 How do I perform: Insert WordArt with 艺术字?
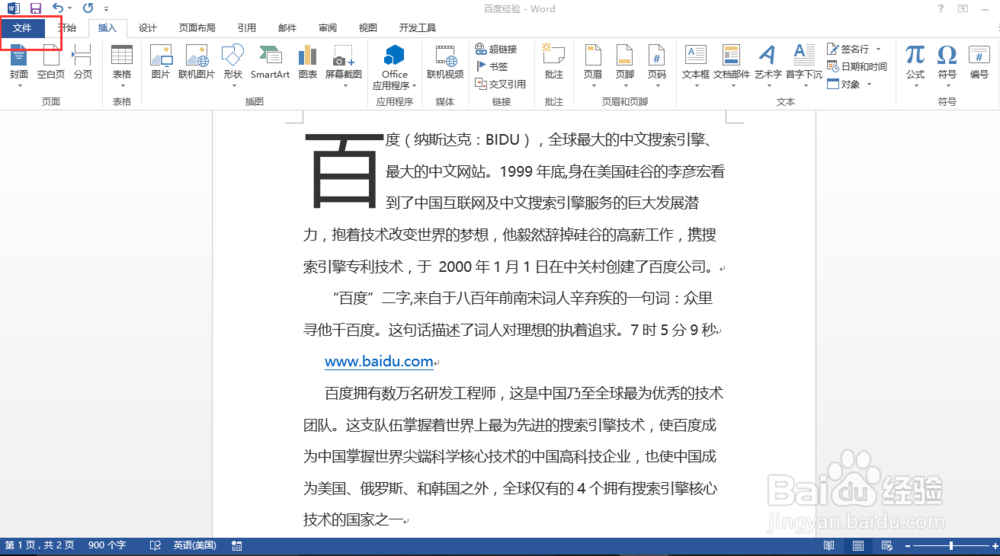768,64
